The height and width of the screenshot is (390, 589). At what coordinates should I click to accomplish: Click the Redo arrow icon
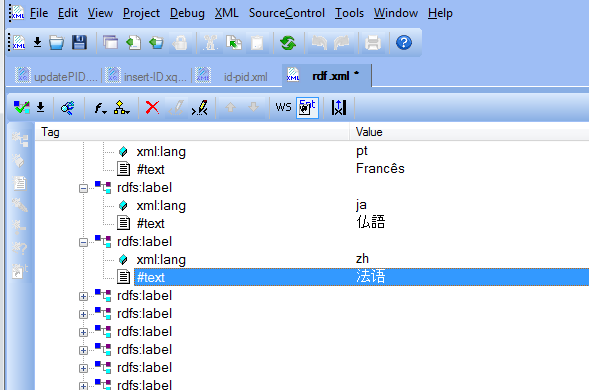pos(342,42)
